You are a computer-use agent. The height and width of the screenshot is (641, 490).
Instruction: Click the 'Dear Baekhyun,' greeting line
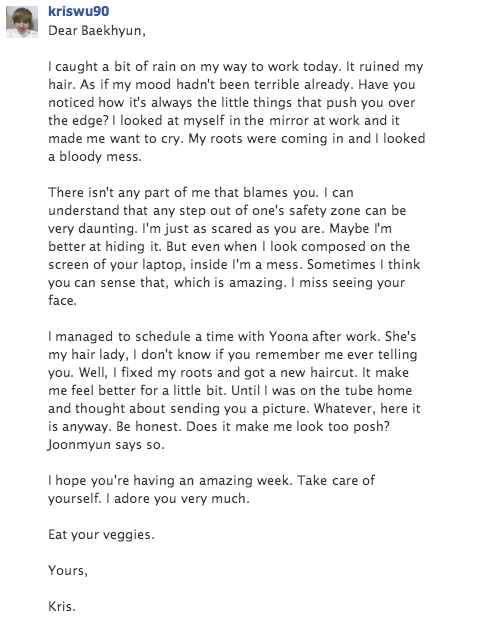pyautogui.click(x=97, y=31)
